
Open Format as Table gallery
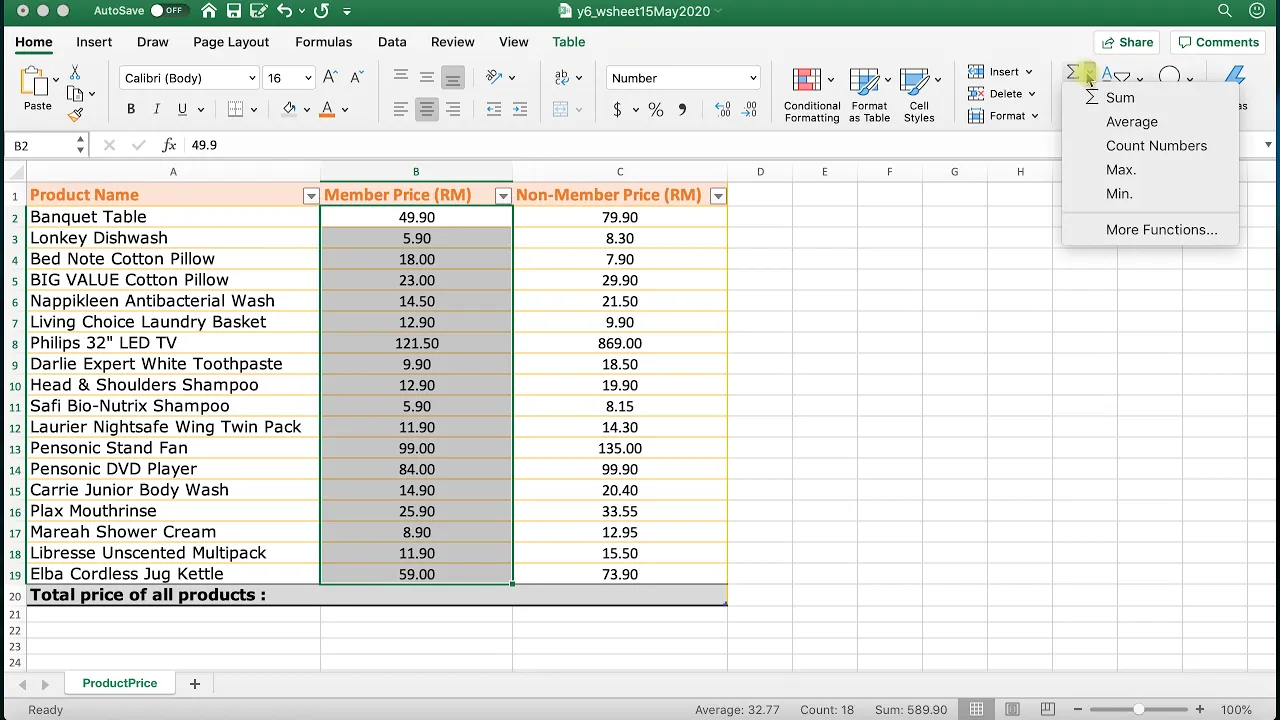869,95
